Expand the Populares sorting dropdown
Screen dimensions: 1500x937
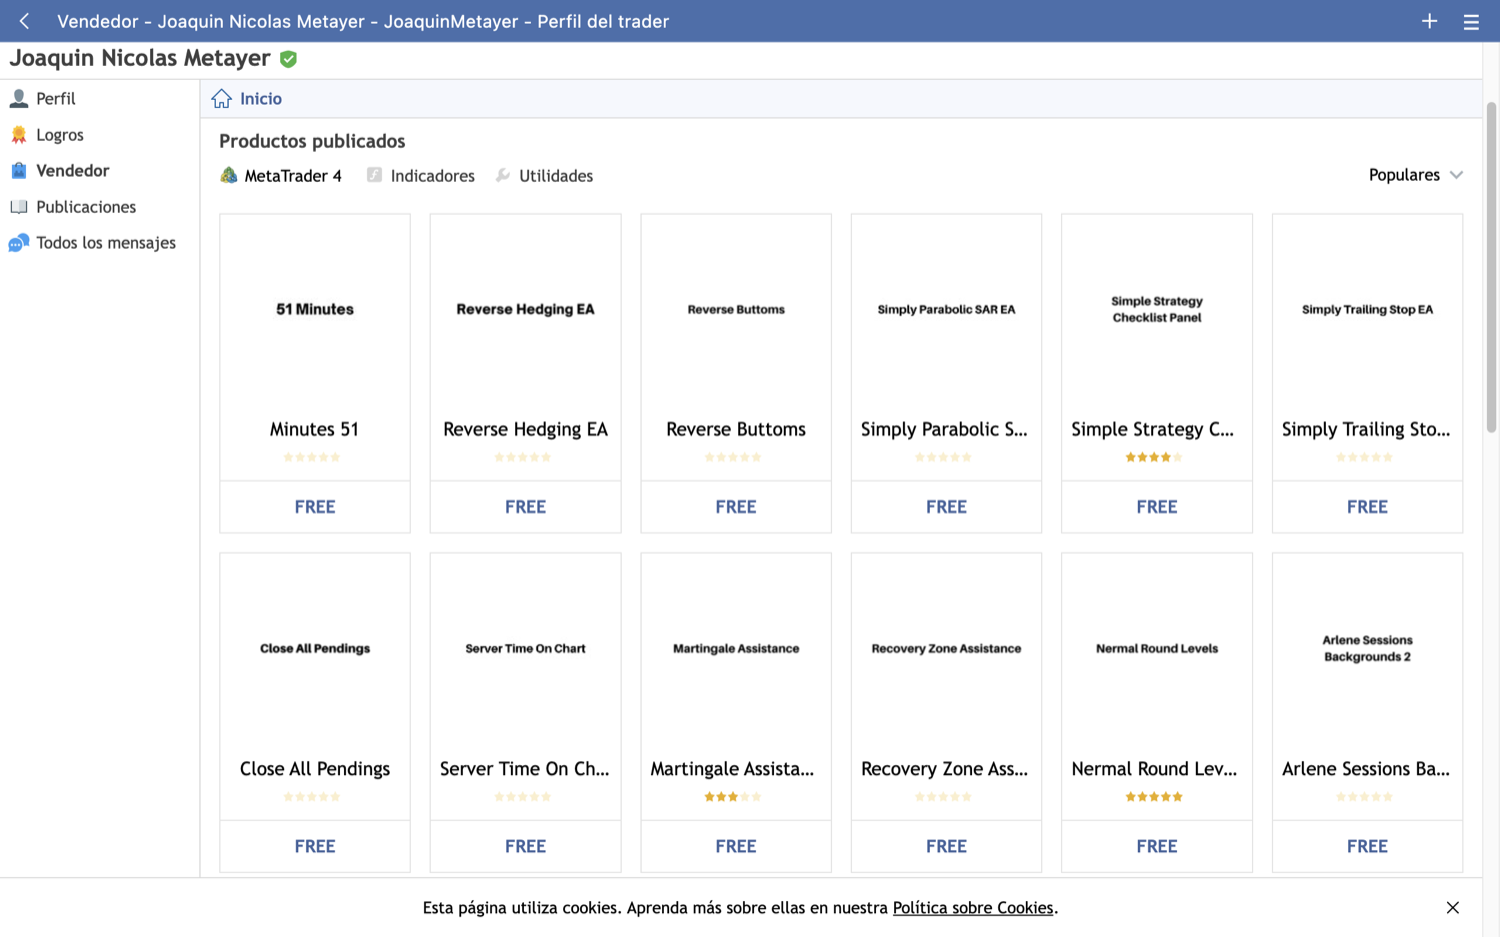[x=1415, y=175]
